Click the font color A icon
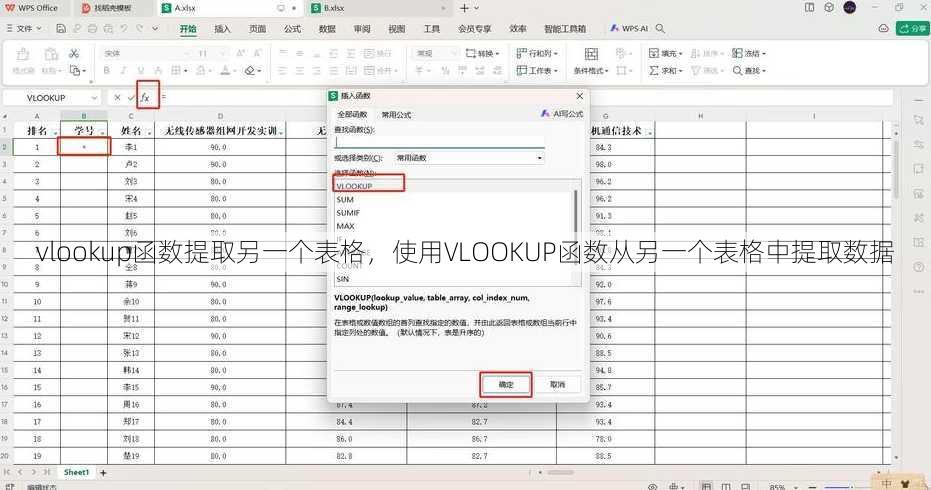The width and height of the screenshot is (931, 490). pyautogui.click(x=225, y=71)
